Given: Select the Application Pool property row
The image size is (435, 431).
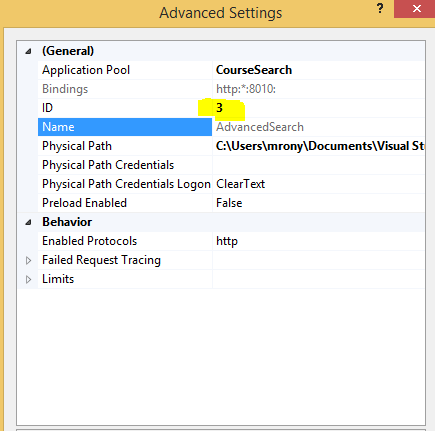Looking at the screenshot, I should (x=231, y=70).
